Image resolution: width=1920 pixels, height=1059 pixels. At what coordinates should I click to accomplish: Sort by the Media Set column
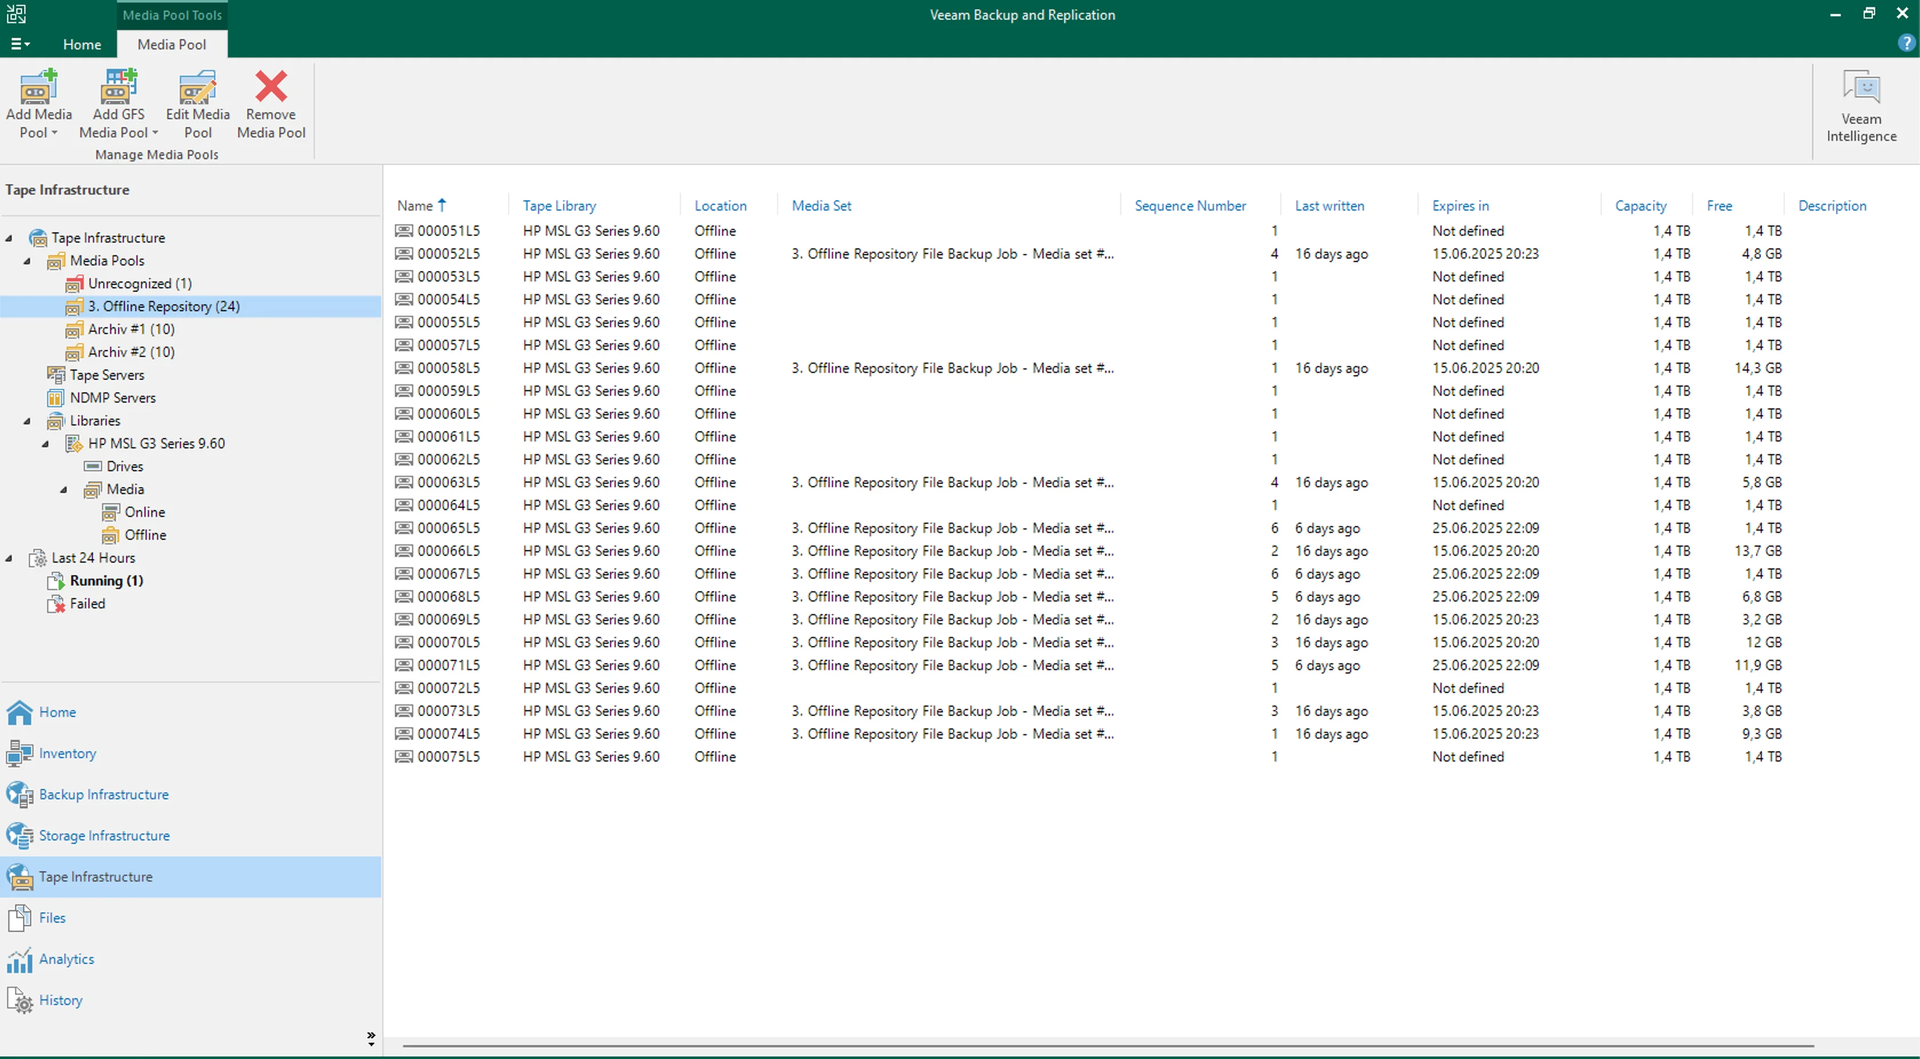coord(821,206)
